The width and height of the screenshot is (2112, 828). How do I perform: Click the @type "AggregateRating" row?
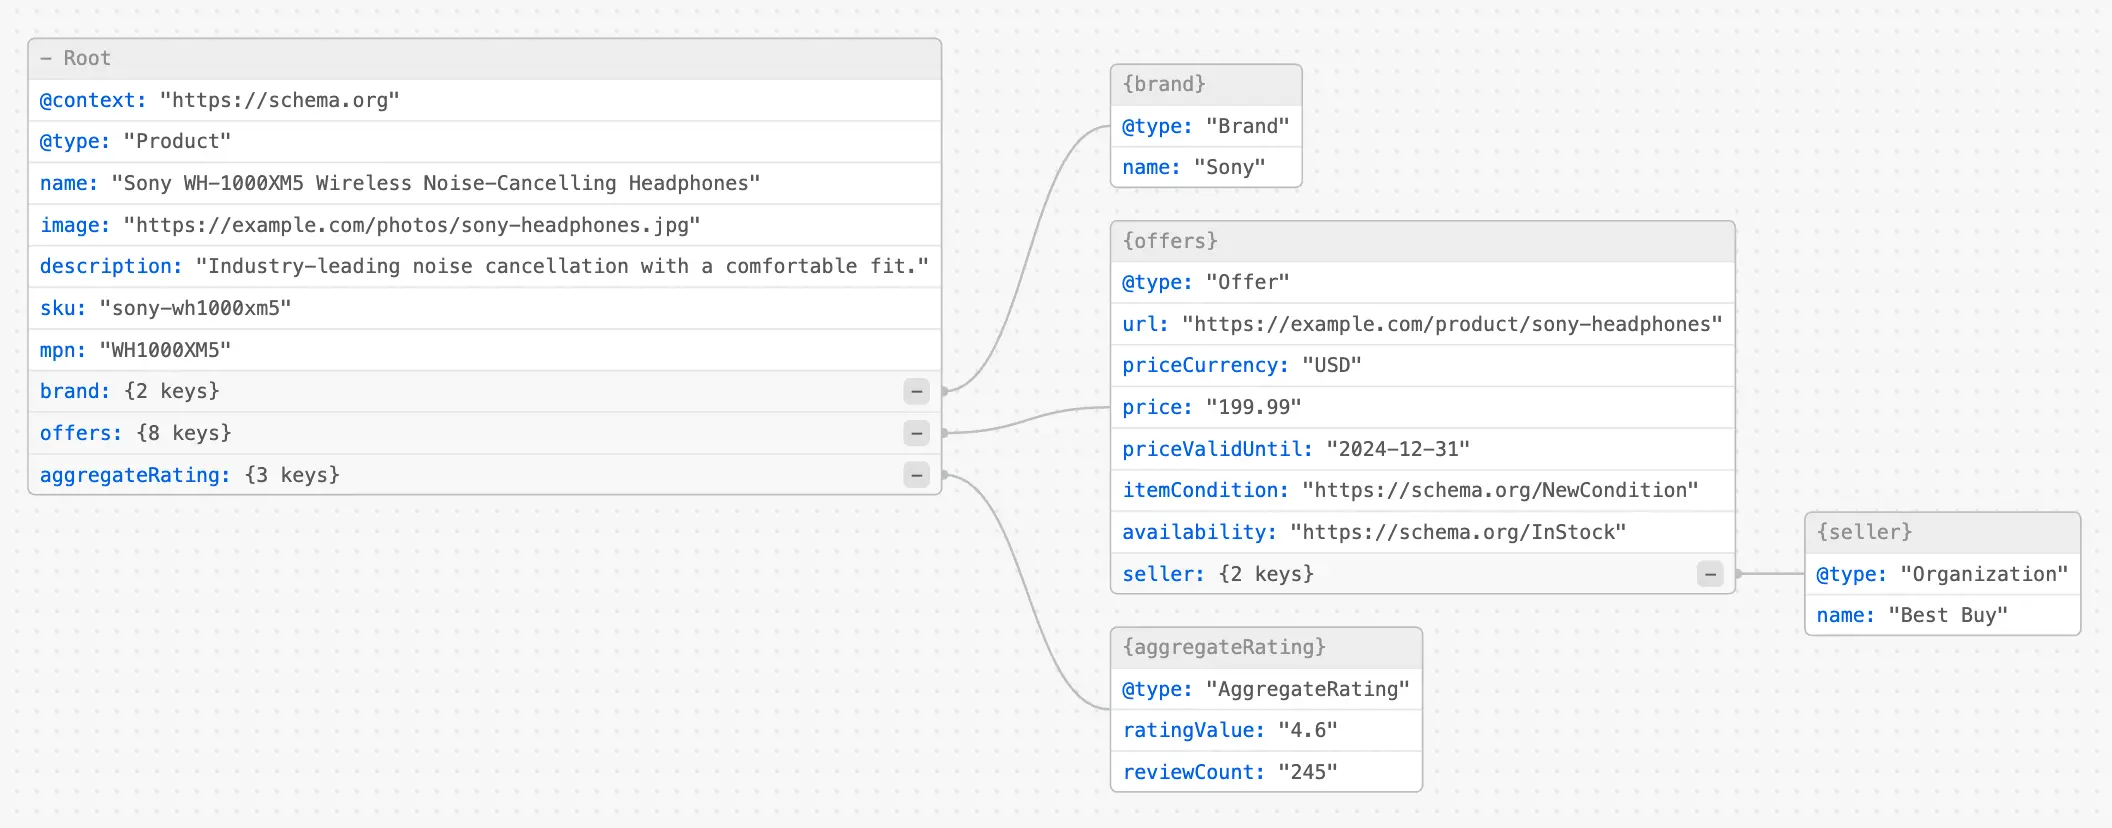coord(1266,689)
